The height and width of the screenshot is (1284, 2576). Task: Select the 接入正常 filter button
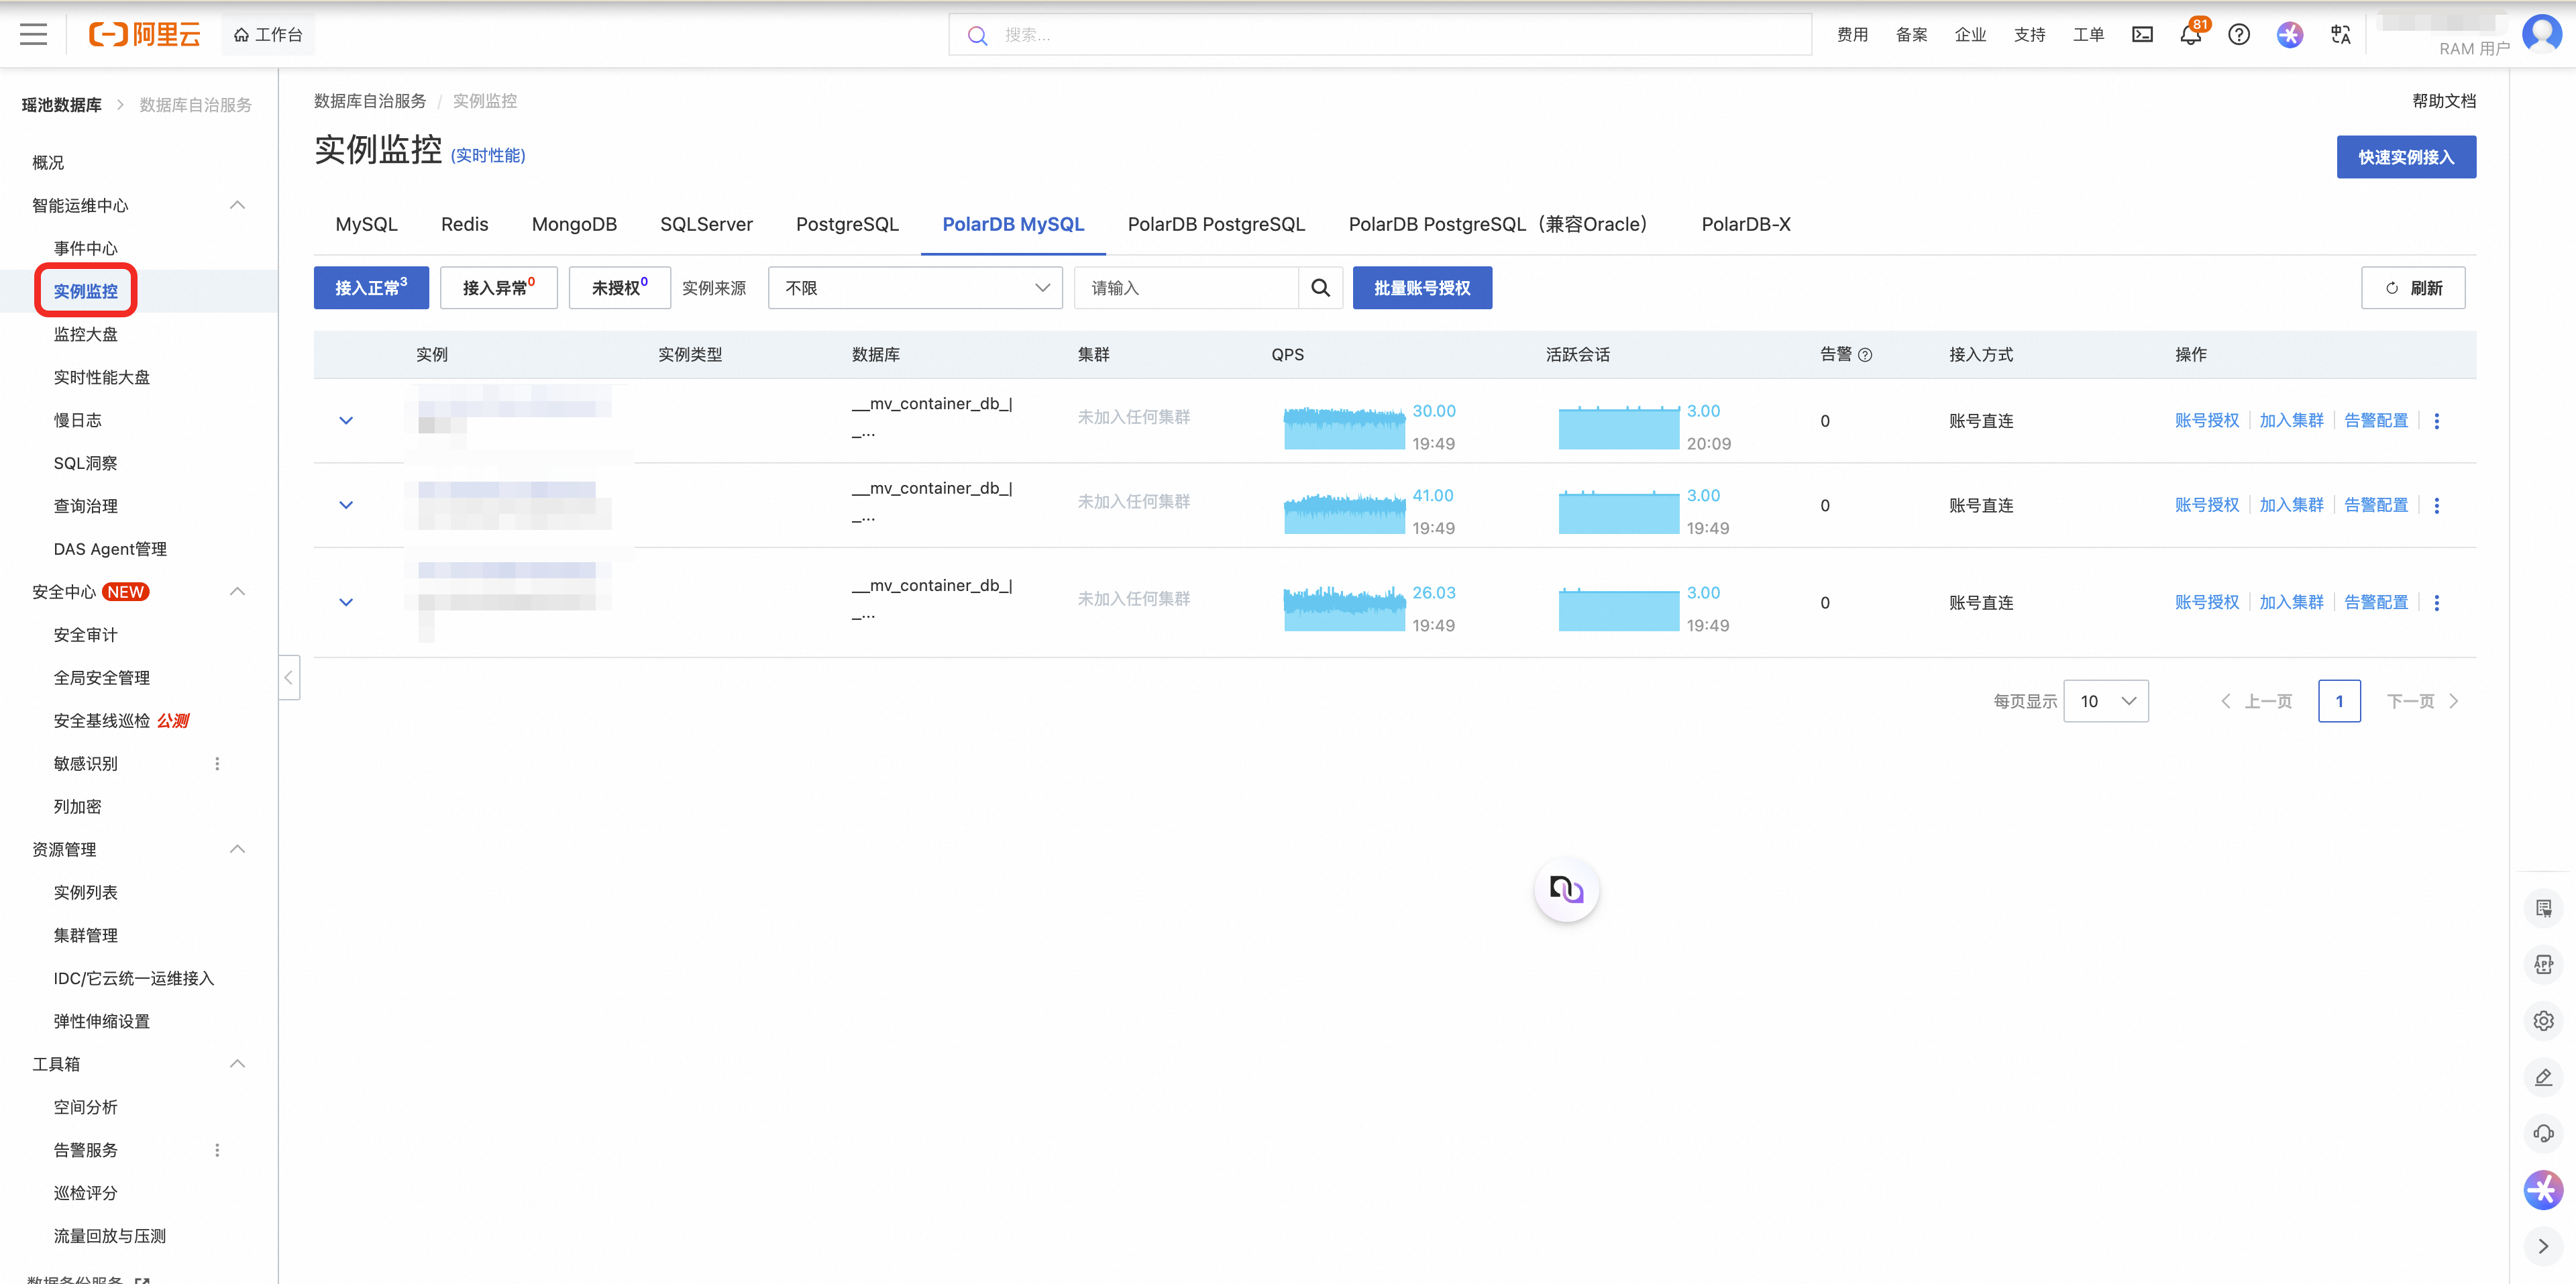click(371, 288)
